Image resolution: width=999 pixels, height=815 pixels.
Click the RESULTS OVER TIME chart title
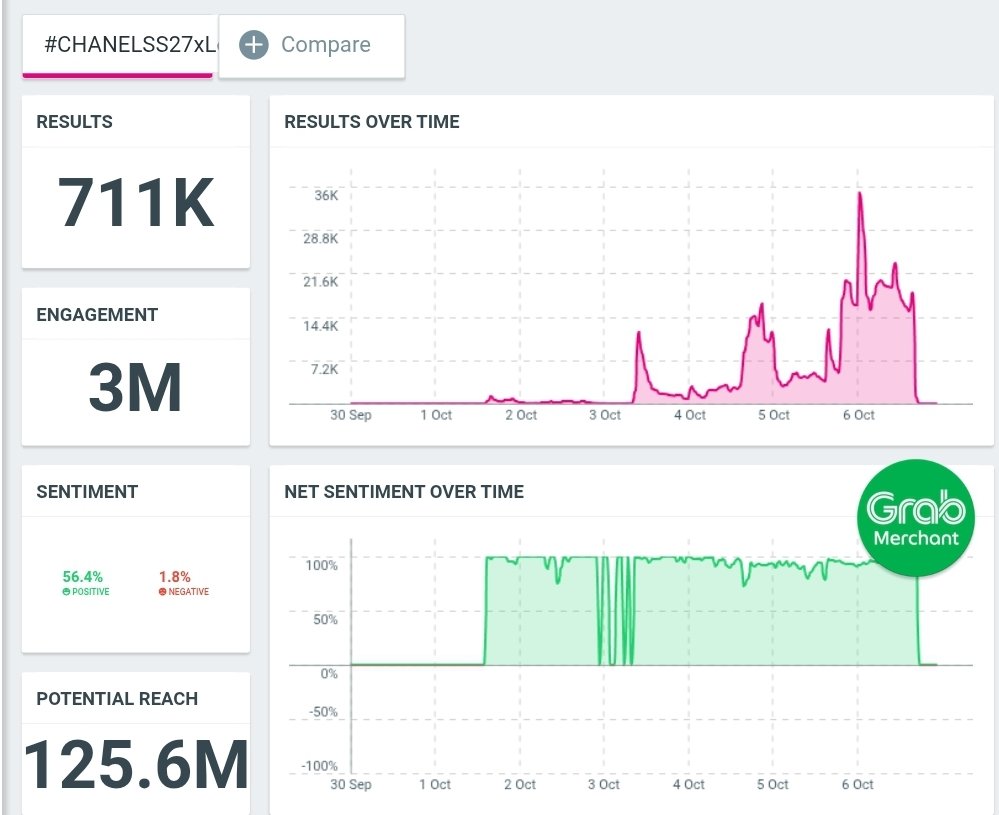(x=372, y=122)
